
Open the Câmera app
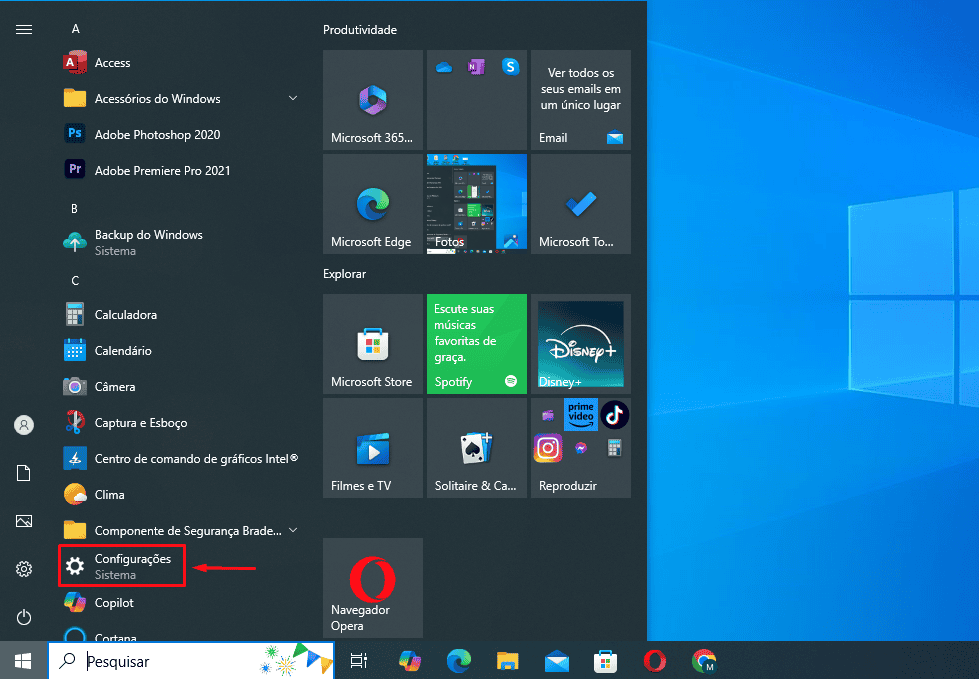pos(180,387)
